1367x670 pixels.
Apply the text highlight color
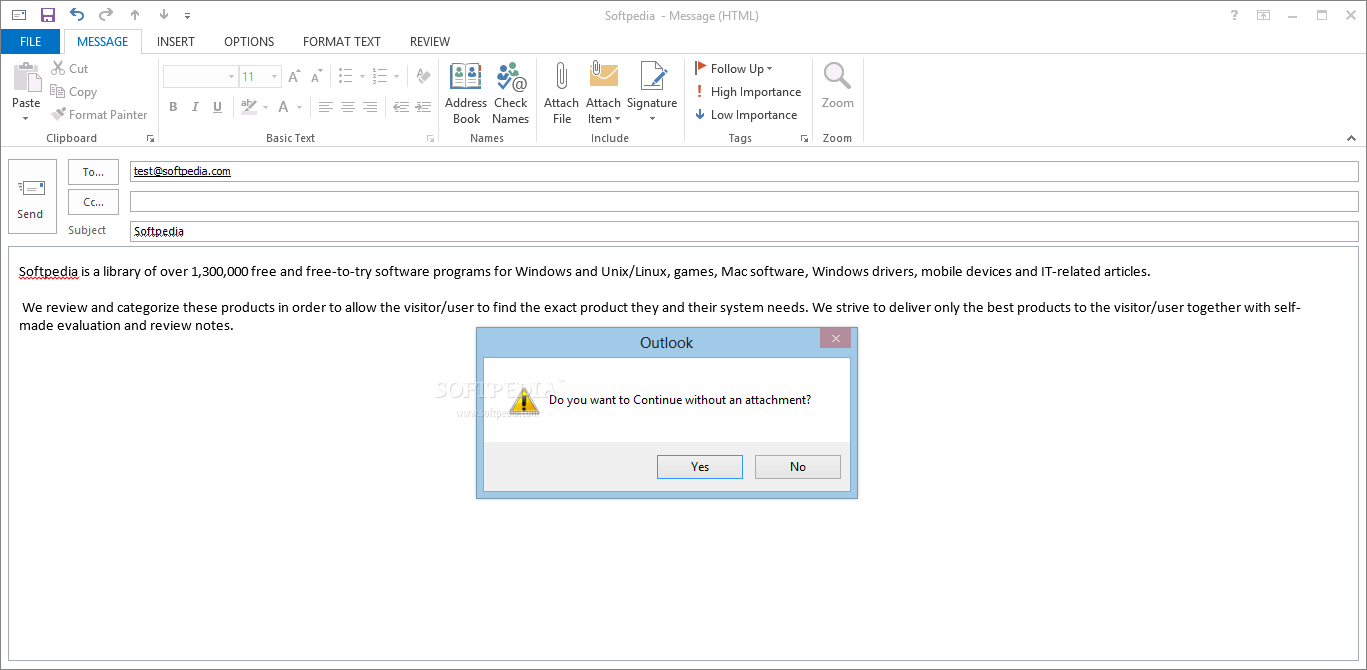(248, 107)
